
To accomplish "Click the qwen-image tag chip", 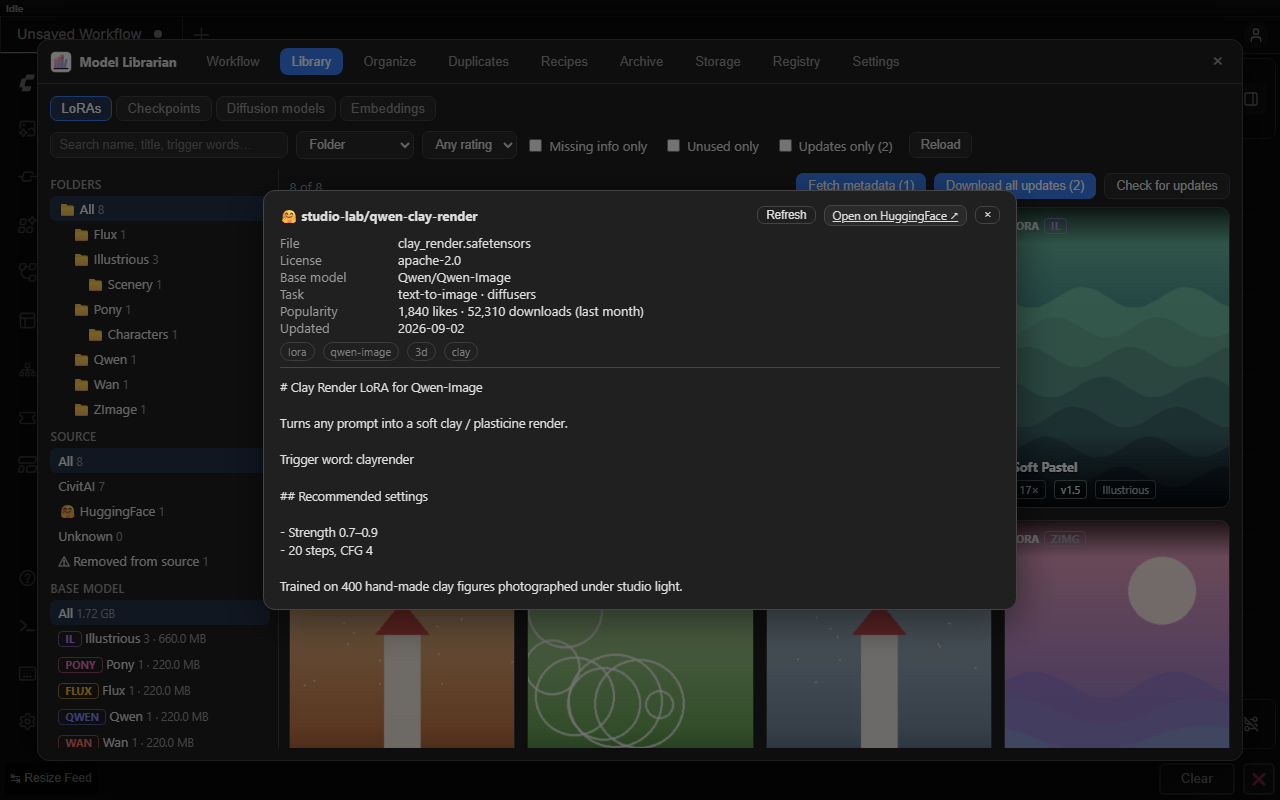I will tap(361, 352).
